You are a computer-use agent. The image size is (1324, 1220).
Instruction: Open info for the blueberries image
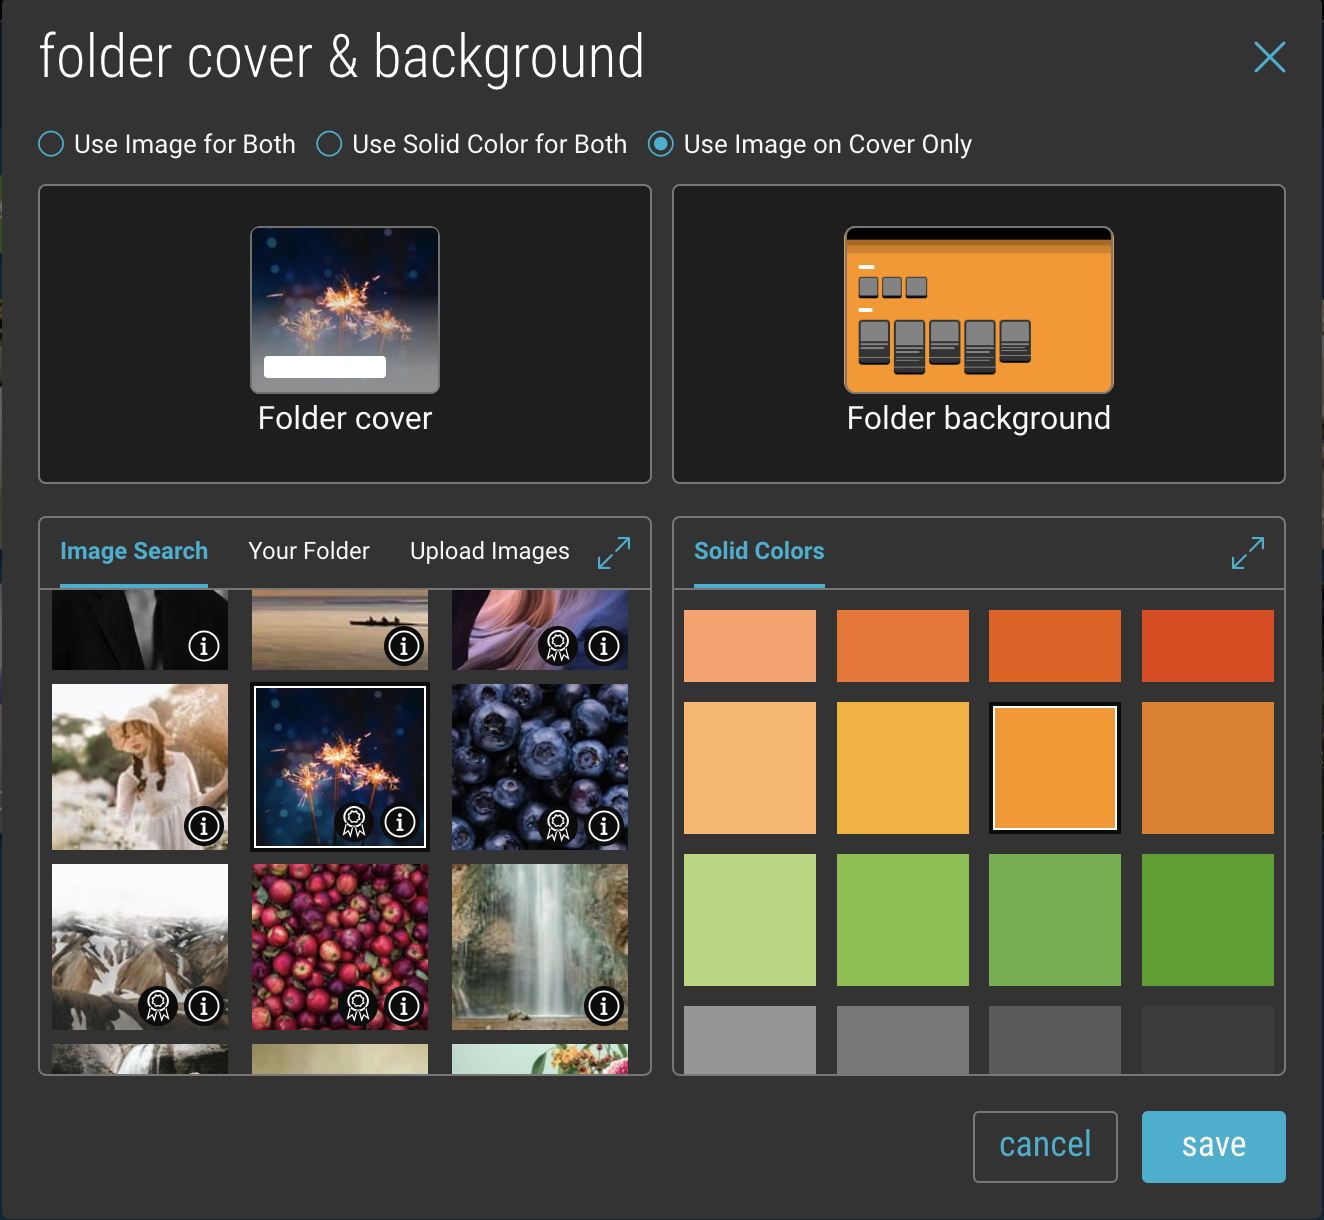pyautogui.click(x=603, y=826)
